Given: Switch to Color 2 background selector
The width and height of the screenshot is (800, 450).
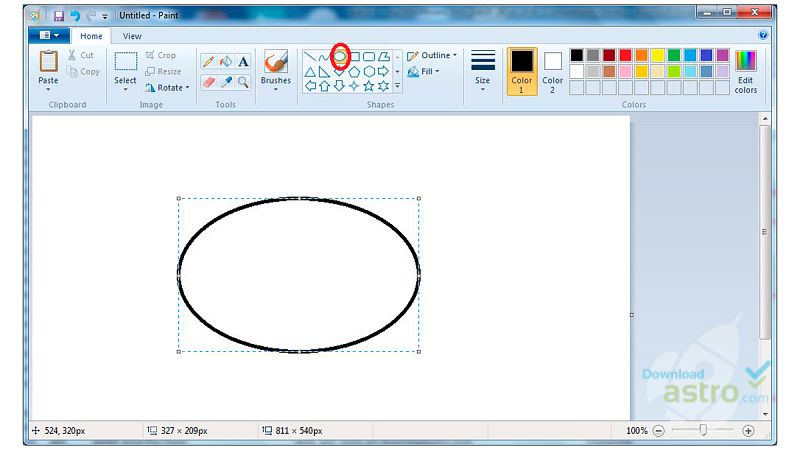Looking at the screenshot, I should (x=553, y=70).
